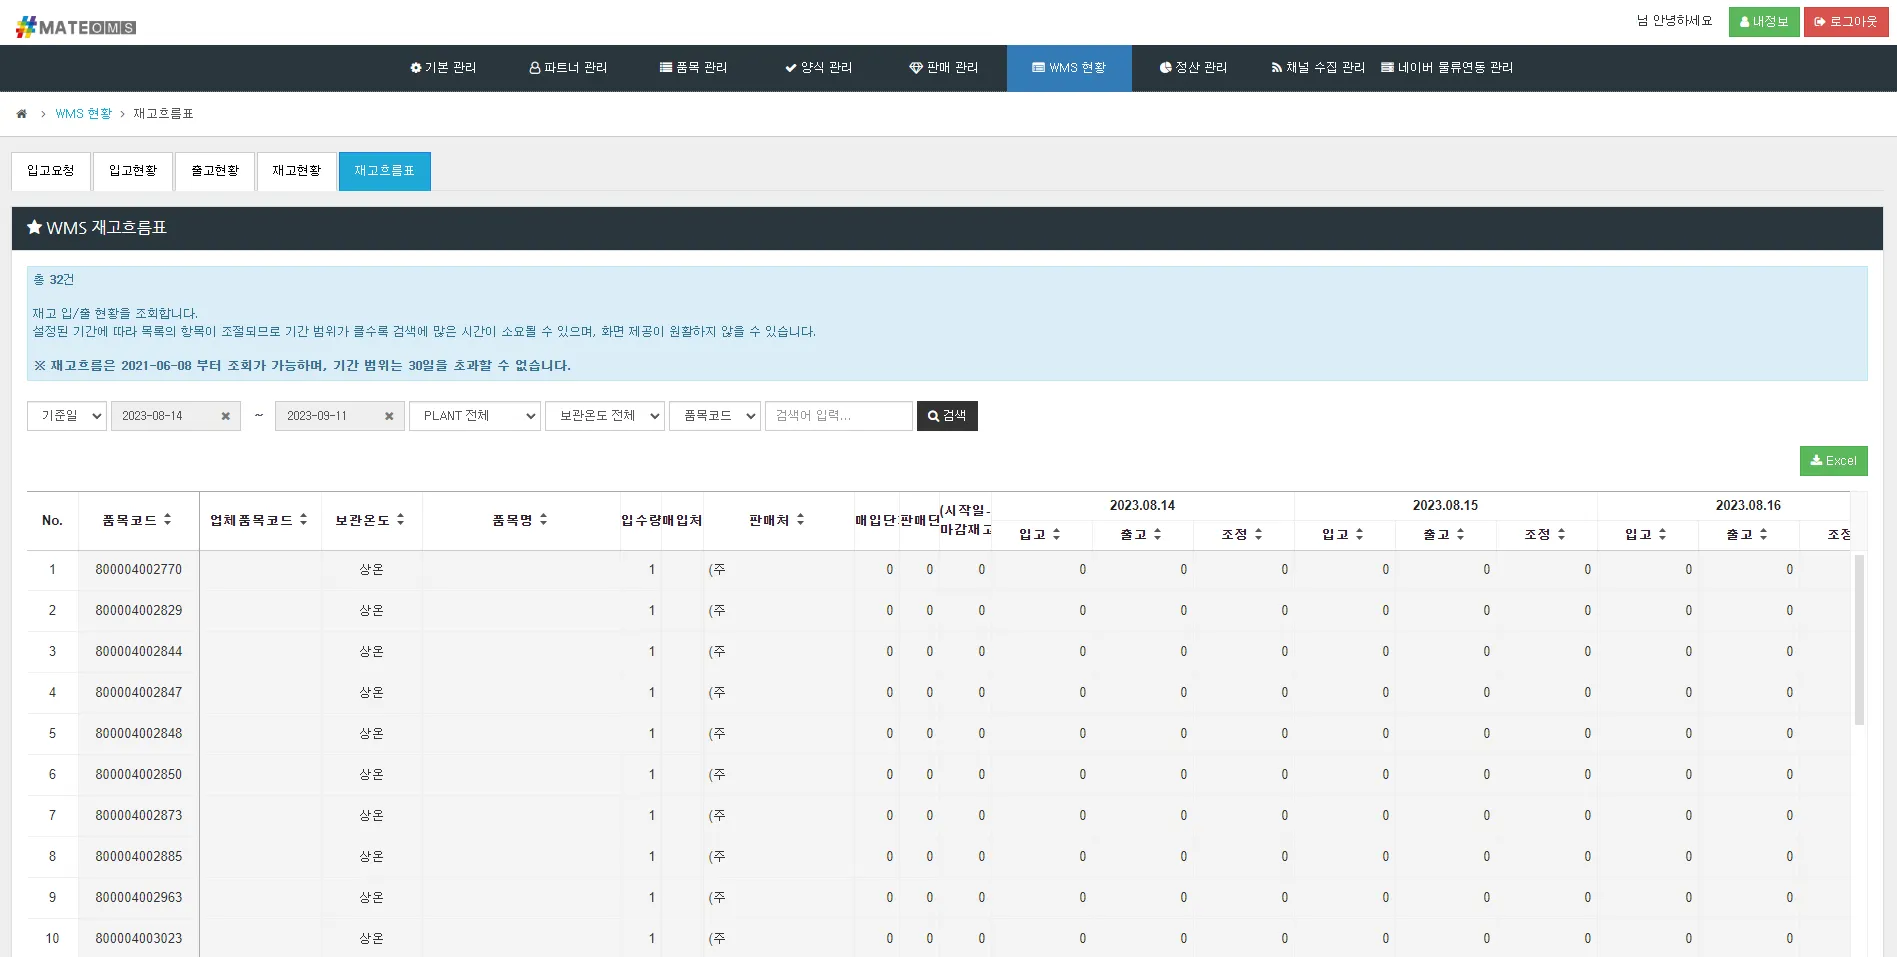Viewport: 1897px width, 957px height.
Task: Open 양식 관리 menu
Action: point(818,68)
